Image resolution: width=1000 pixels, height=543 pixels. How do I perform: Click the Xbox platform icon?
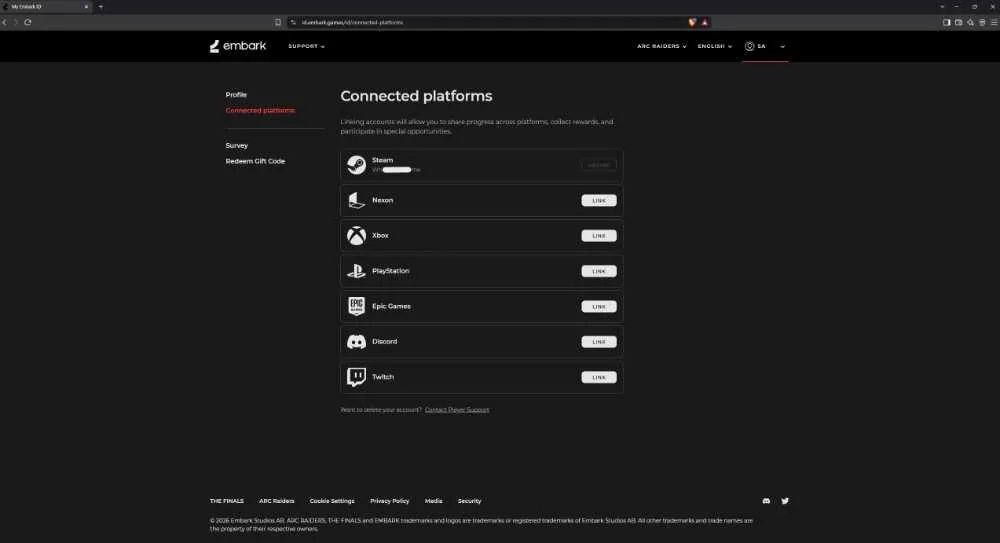point(356,235)
